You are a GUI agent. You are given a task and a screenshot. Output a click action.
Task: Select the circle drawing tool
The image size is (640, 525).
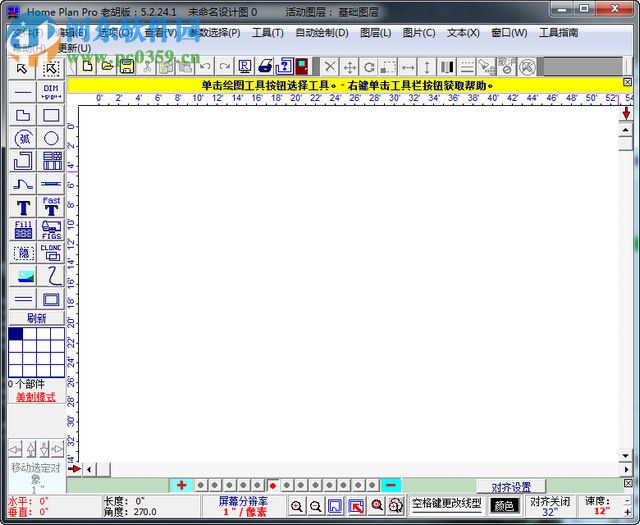point(51,138)
